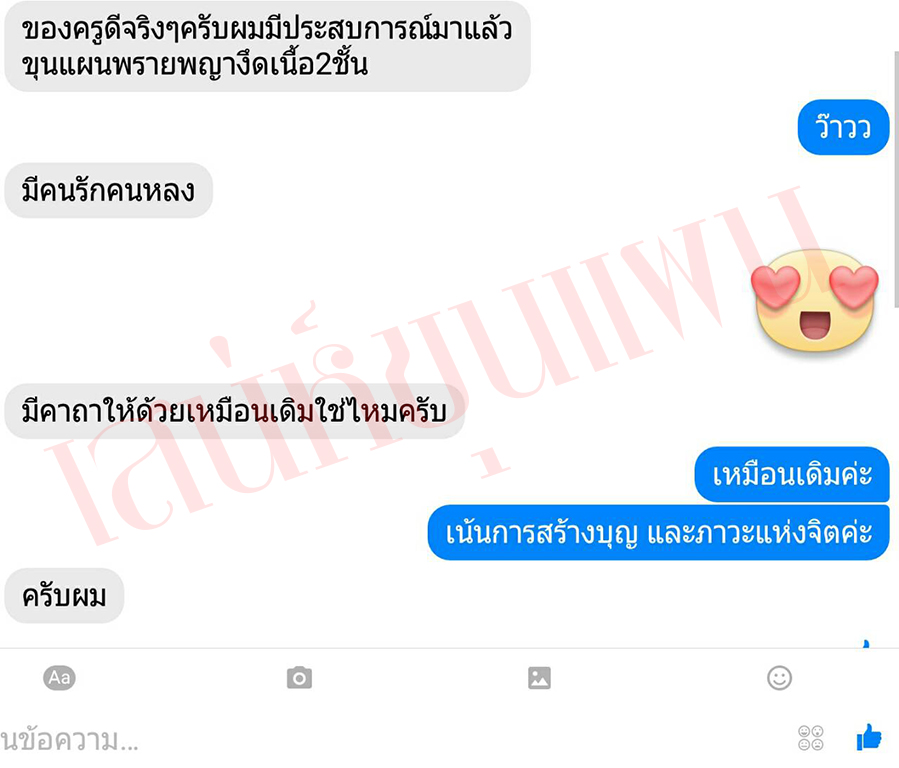
Task: Select the 'ครับผม' gray bubble
Action: pyautogui.click(x=64, y=595)
